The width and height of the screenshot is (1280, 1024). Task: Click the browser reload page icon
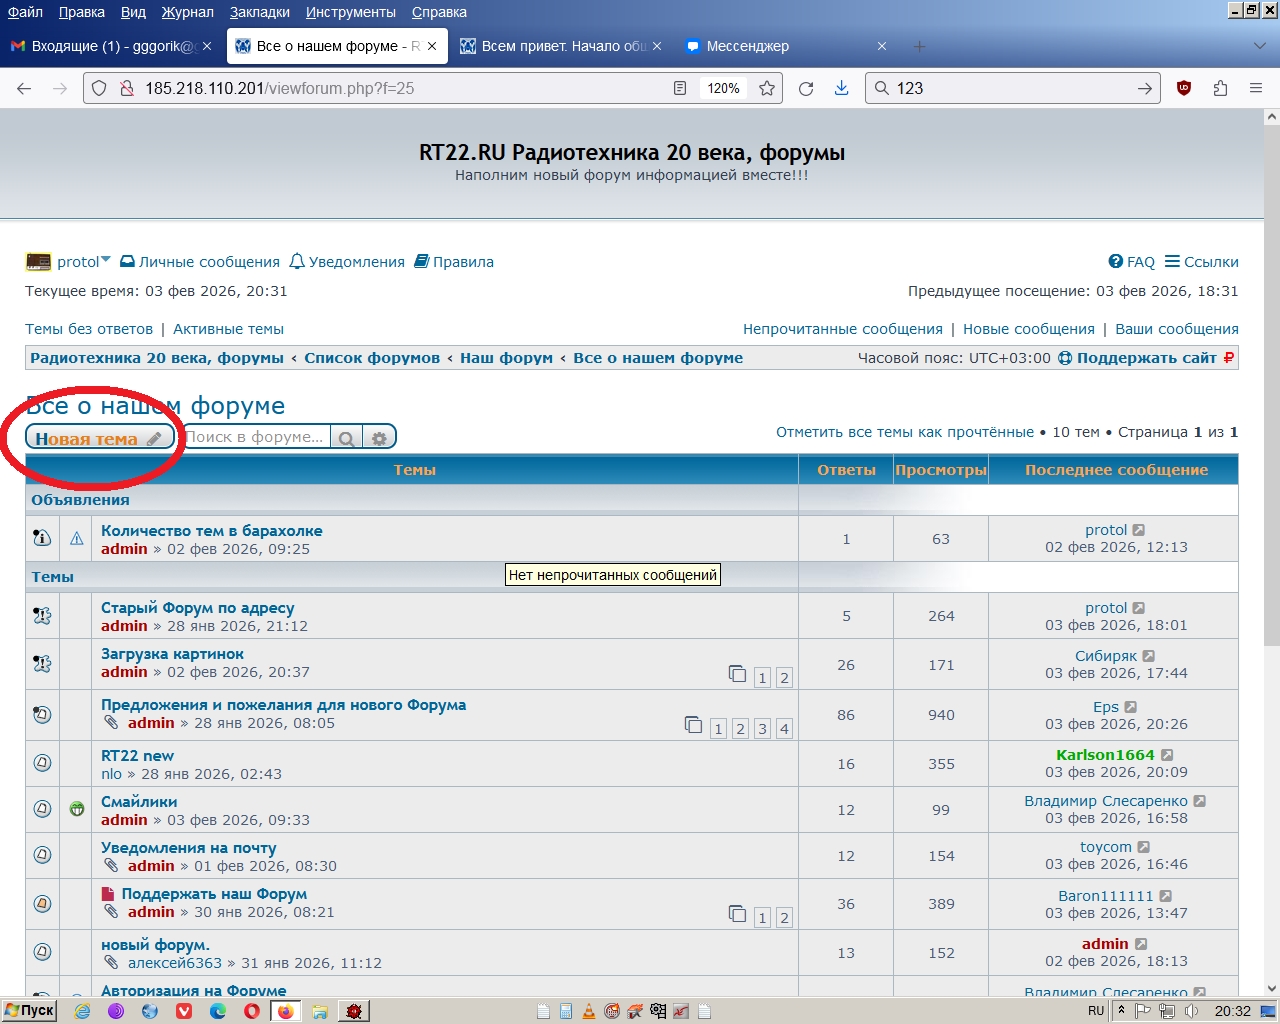pos(806,88)
